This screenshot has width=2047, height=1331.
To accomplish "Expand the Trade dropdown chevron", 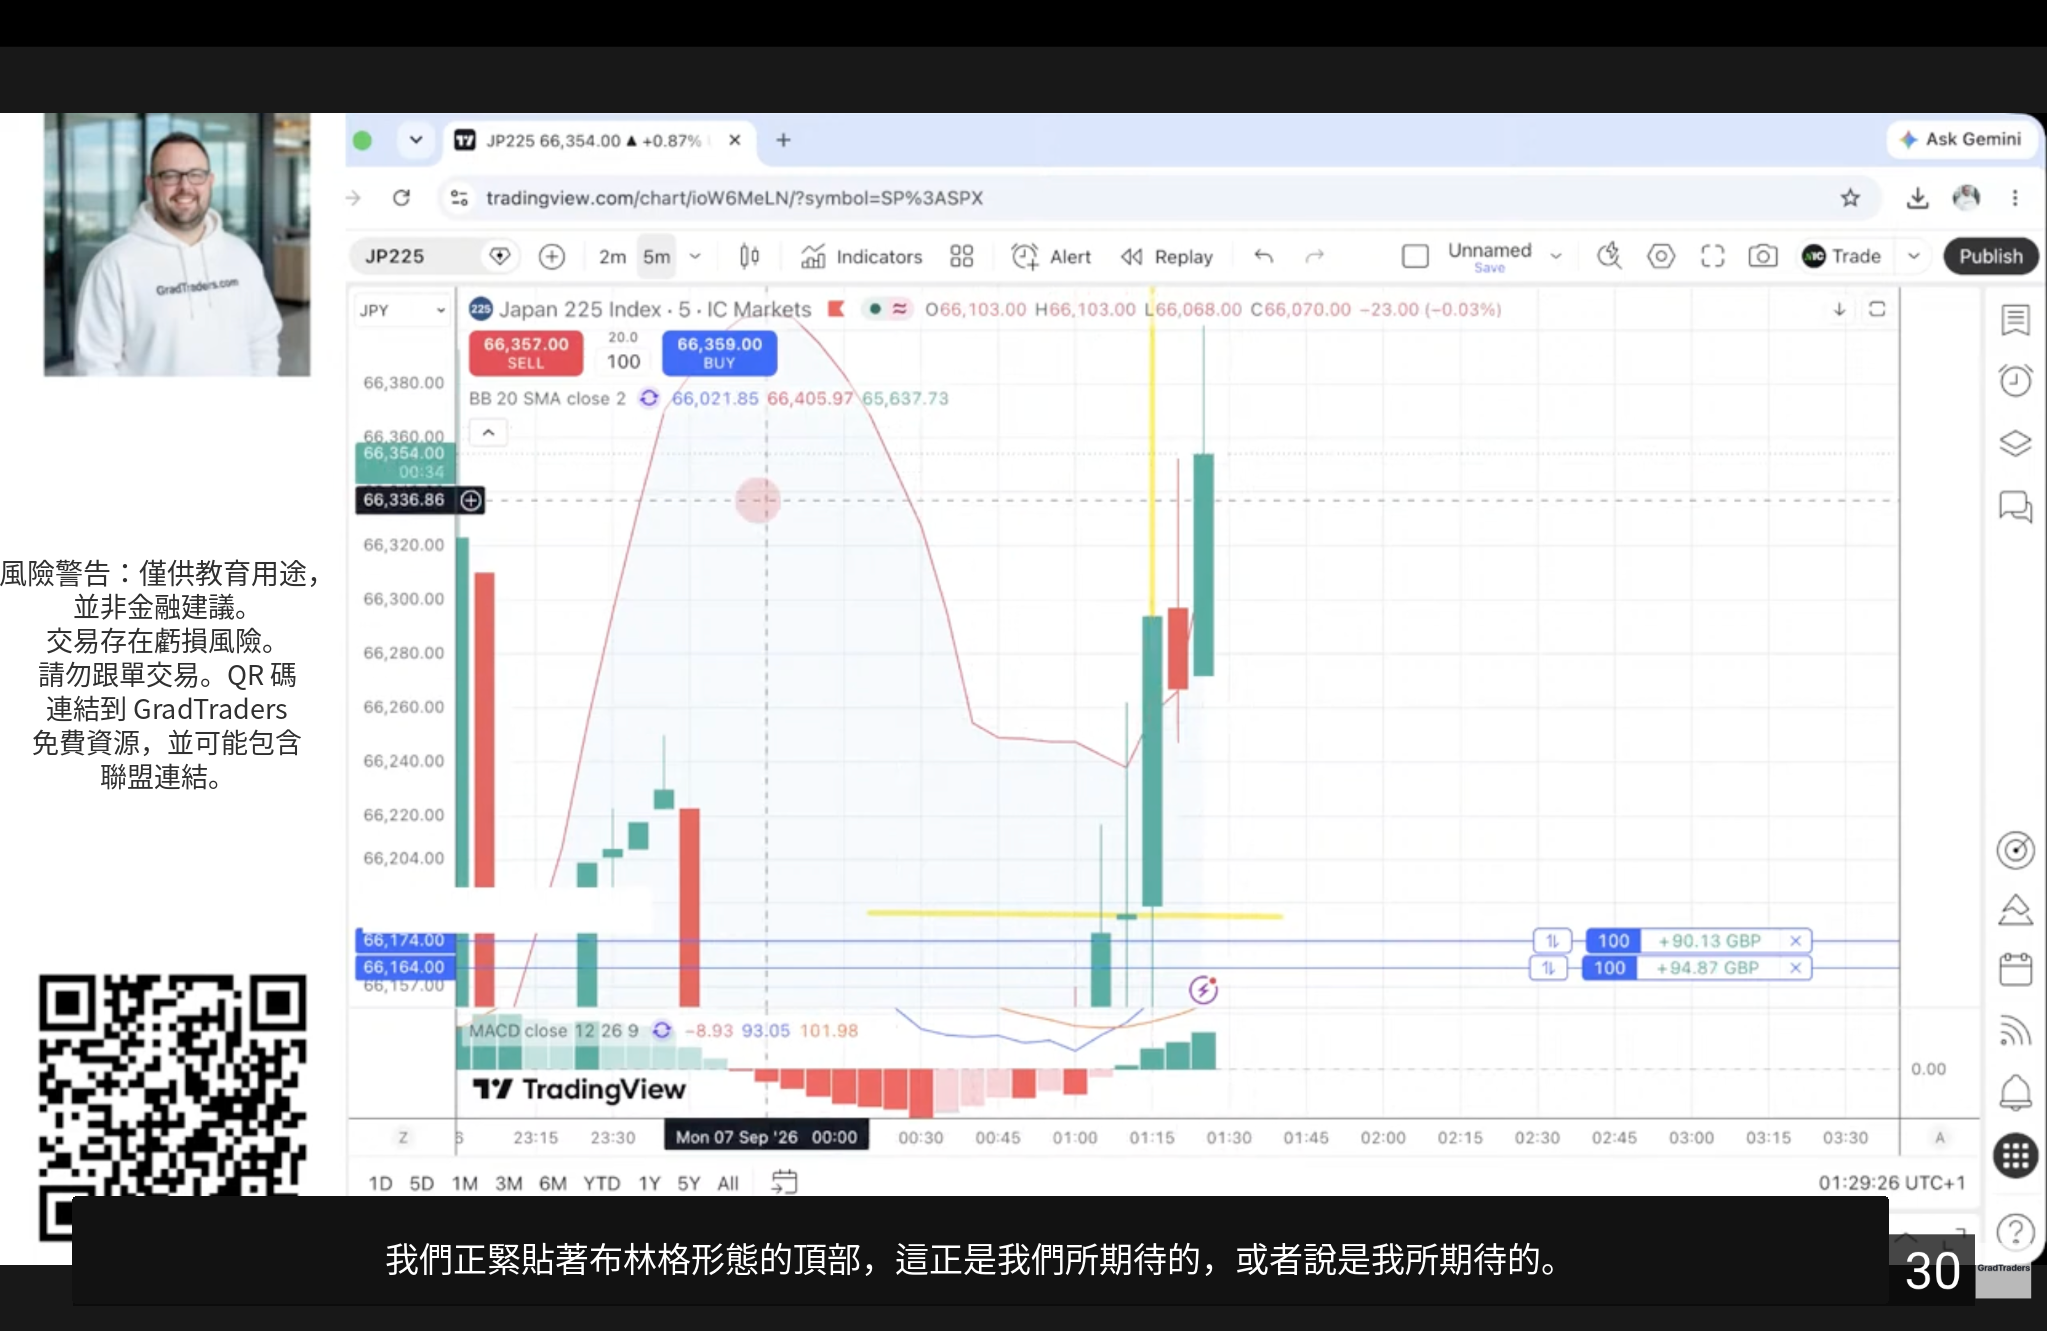I will (1913, 257).
